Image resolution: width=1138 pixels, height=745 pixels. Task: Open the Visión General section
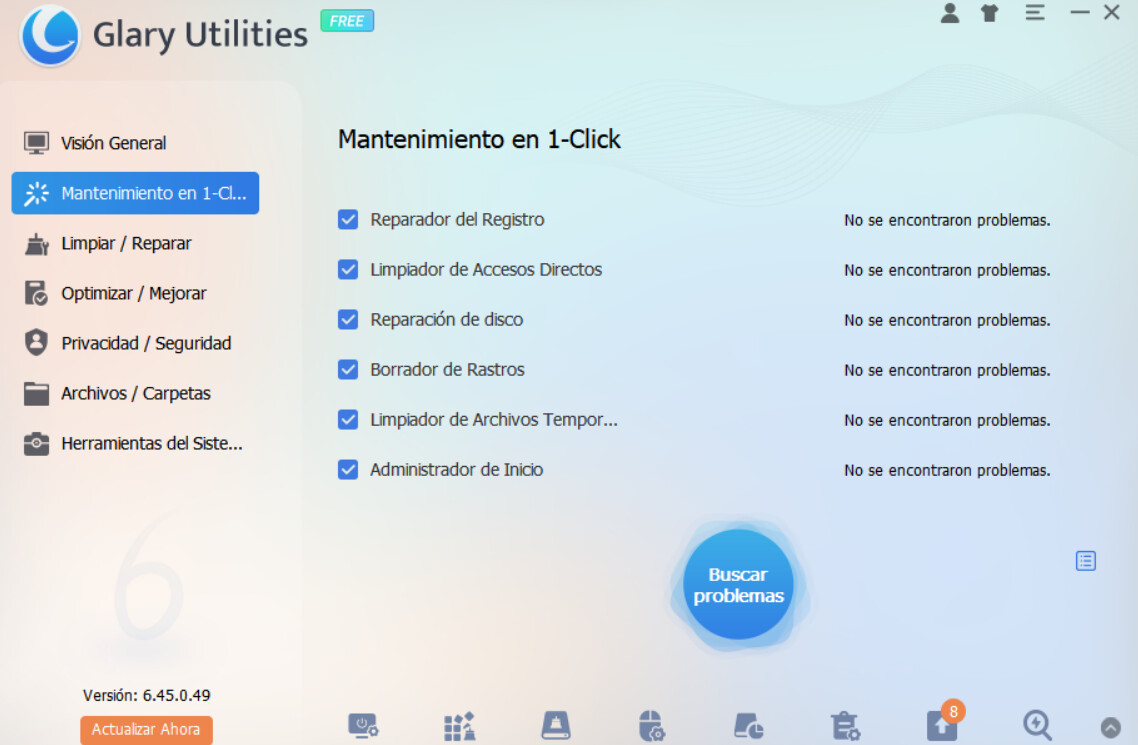click(x=135, y=143)
